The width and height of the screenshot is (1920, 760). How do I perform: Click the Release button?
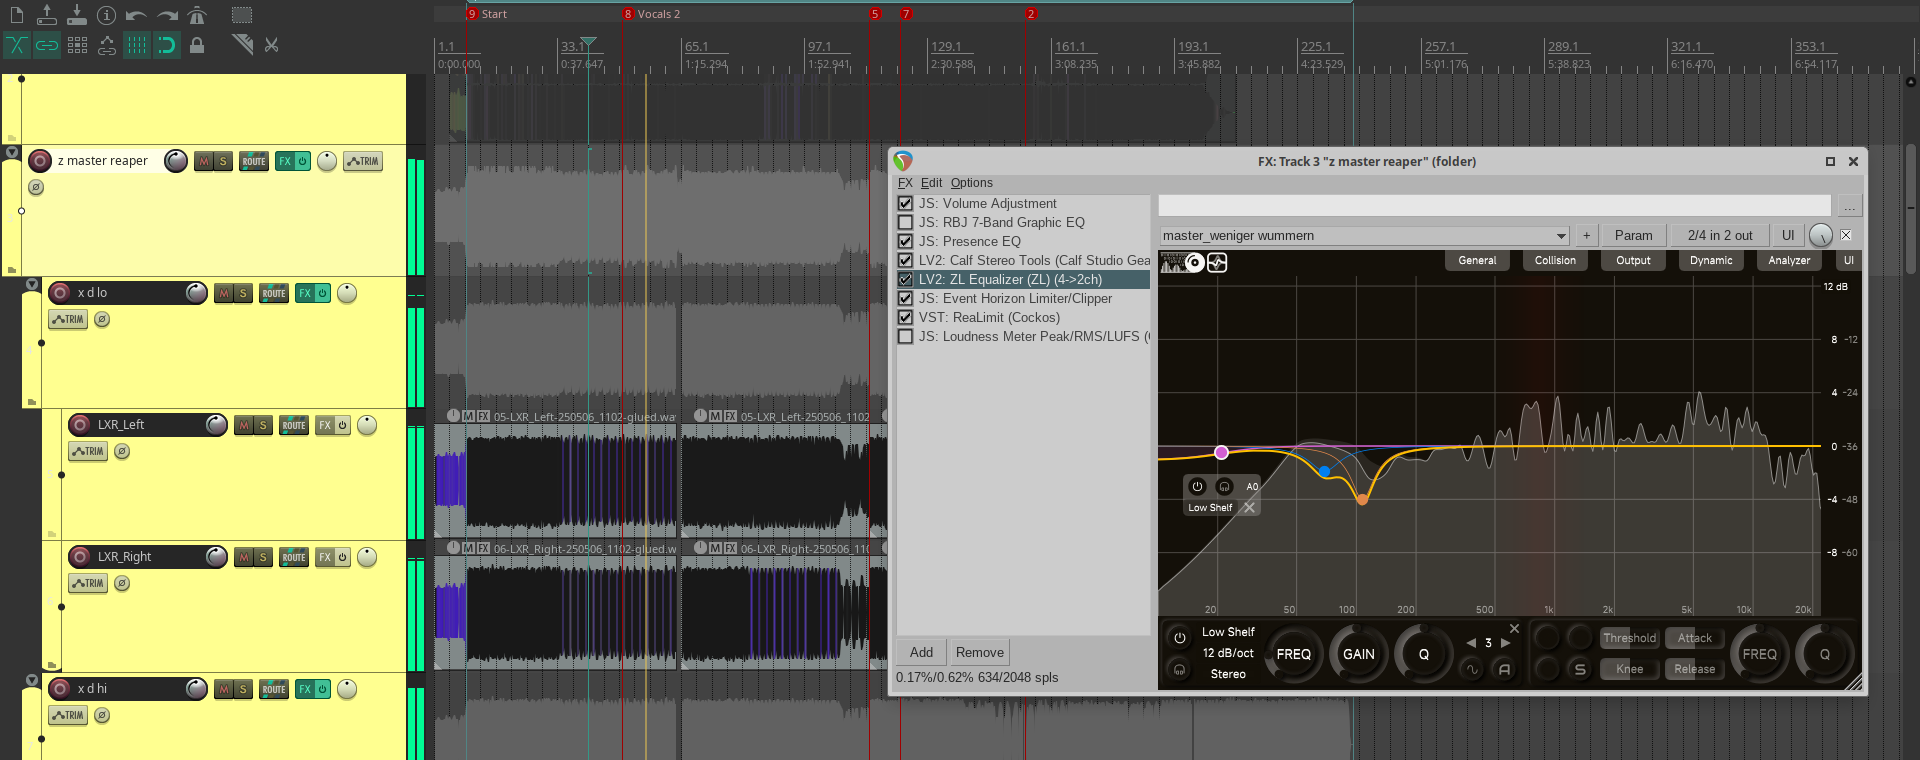click(1694, 669)
